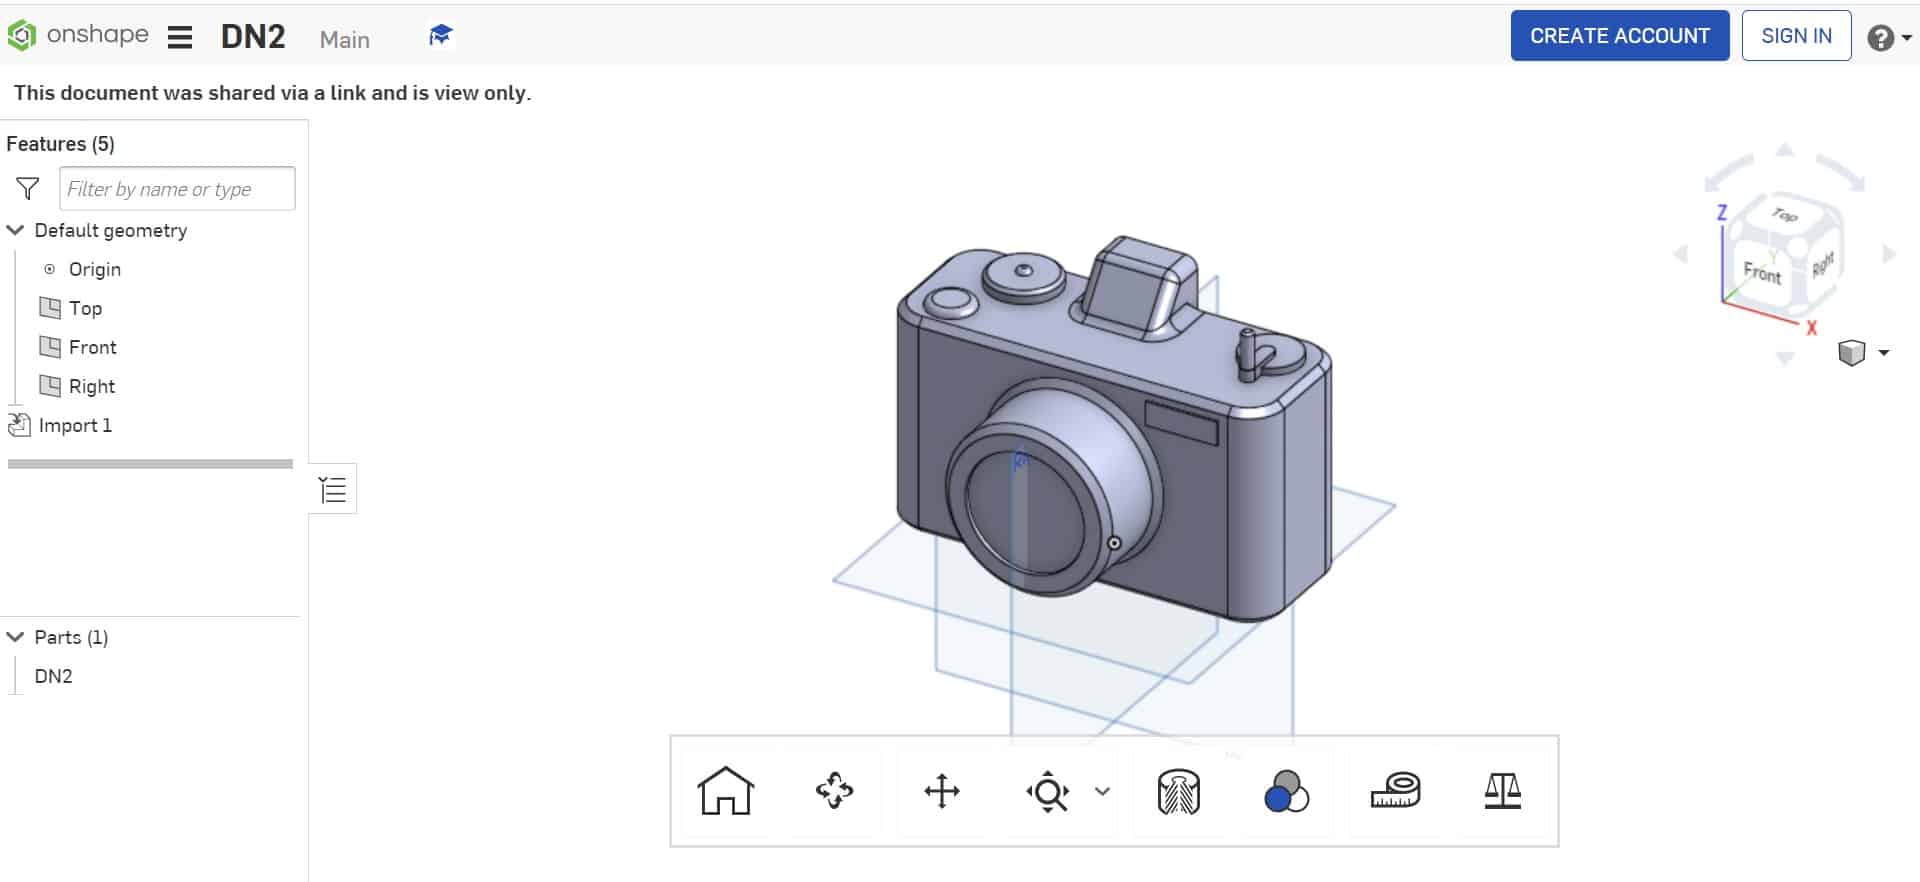Toggle the feature list panel button
The width and height of the screenshot is (1920, 882).
click(x=332, y=490)
